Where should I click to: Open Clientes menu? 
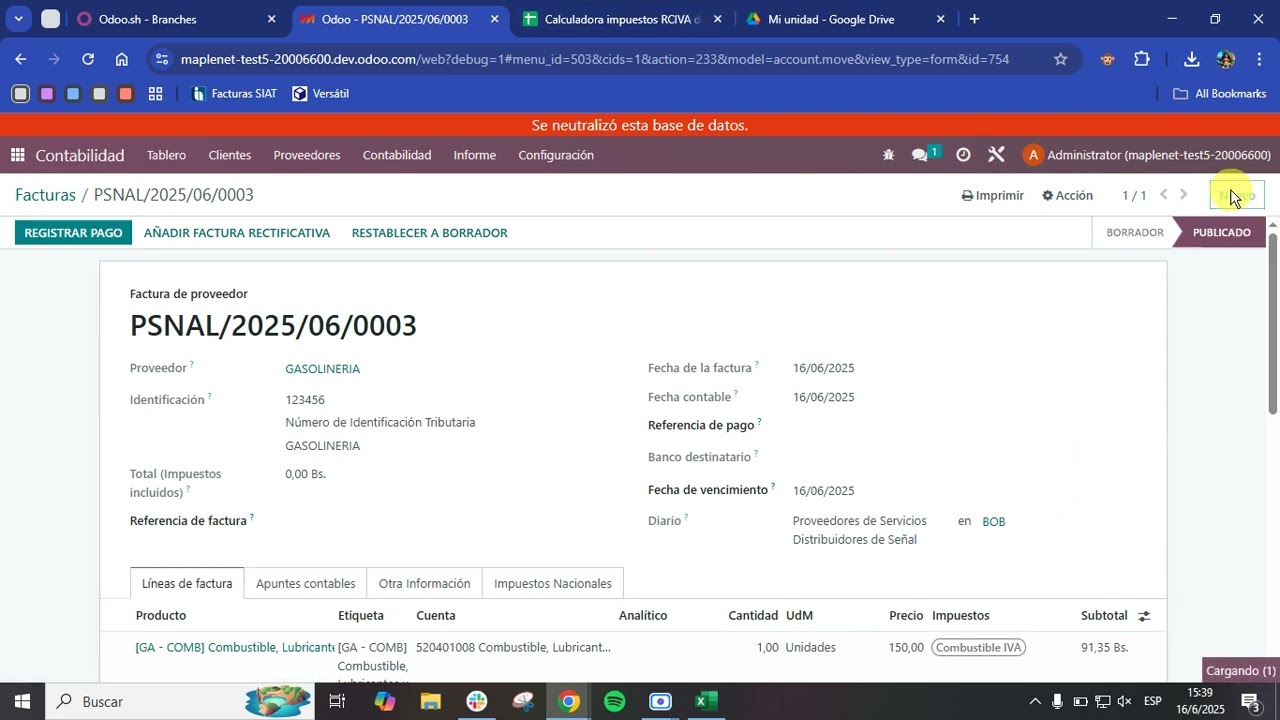point(229,155)
